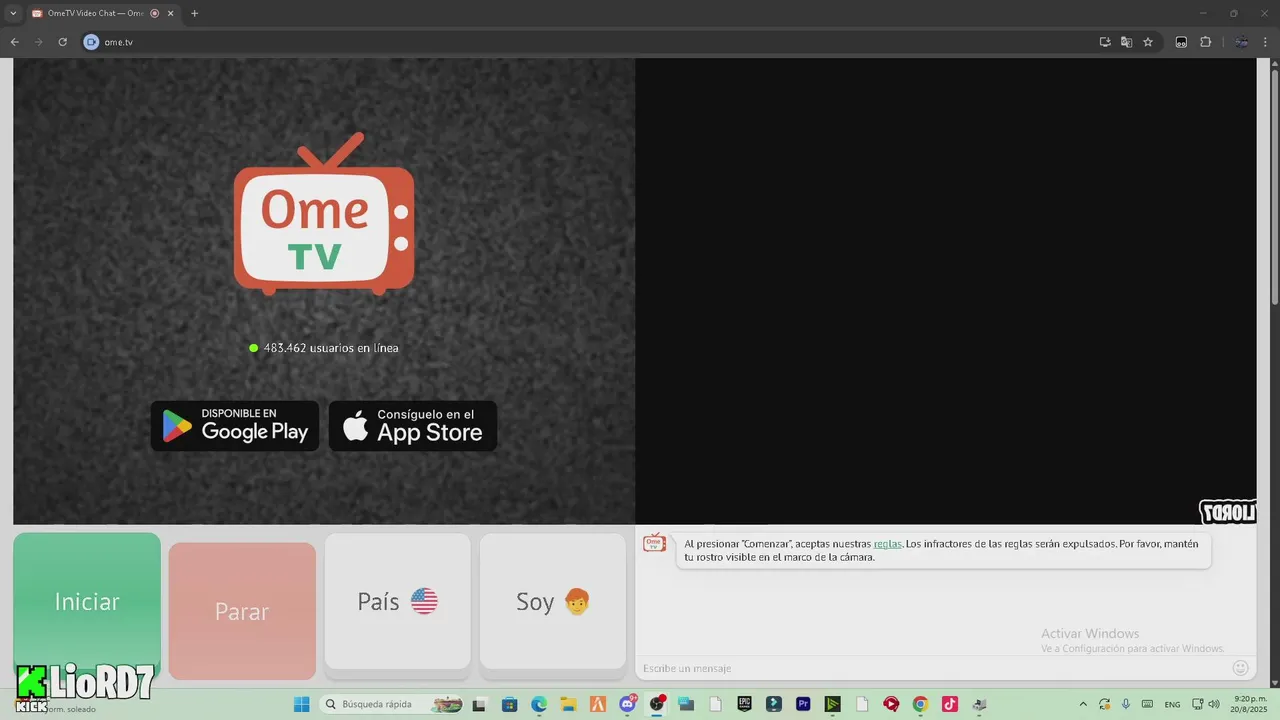Click the camera site-info icon in address bar
The height and width of the screenshot is (720, 1280).
91,42
